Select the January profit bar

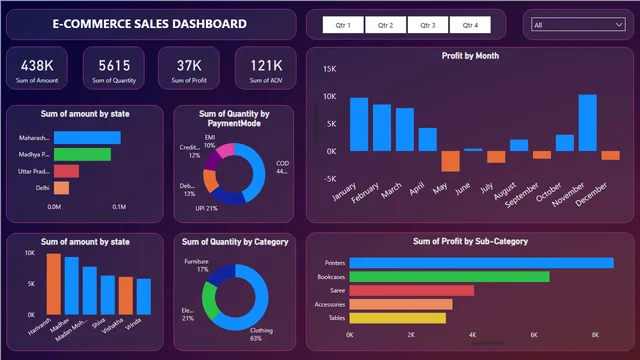pos(359,124)
